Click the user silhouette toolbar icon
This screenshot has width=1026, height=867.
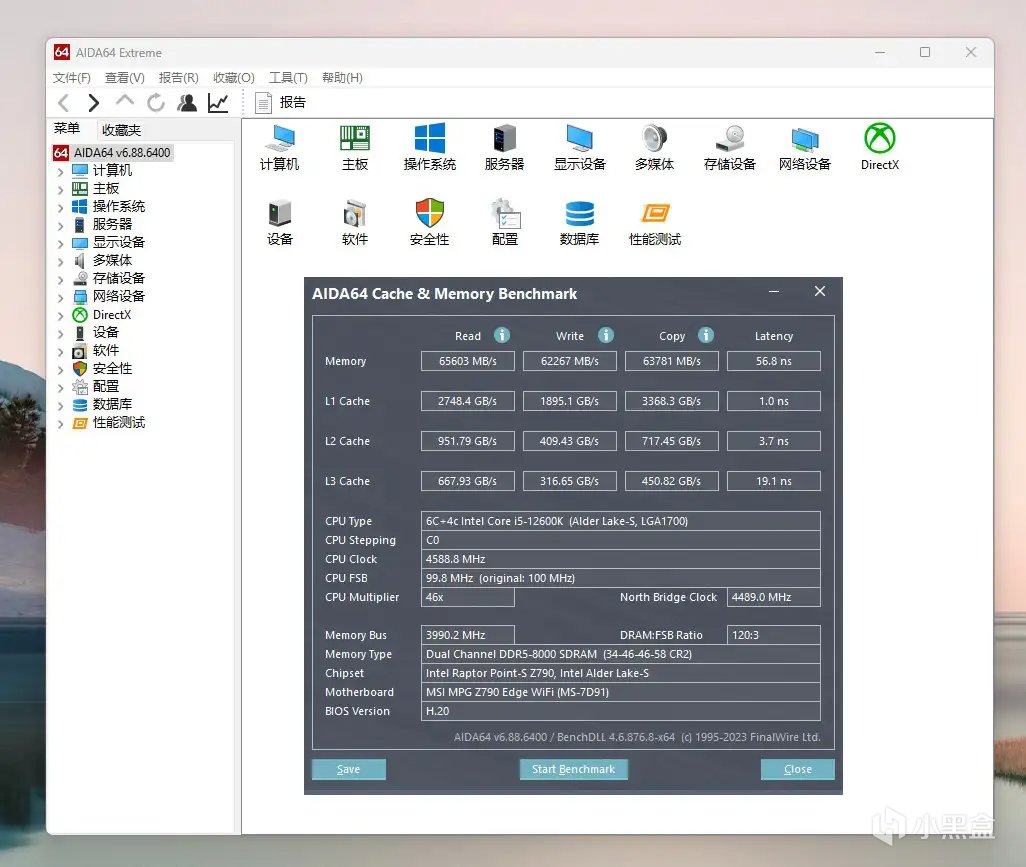pos(187,103)
